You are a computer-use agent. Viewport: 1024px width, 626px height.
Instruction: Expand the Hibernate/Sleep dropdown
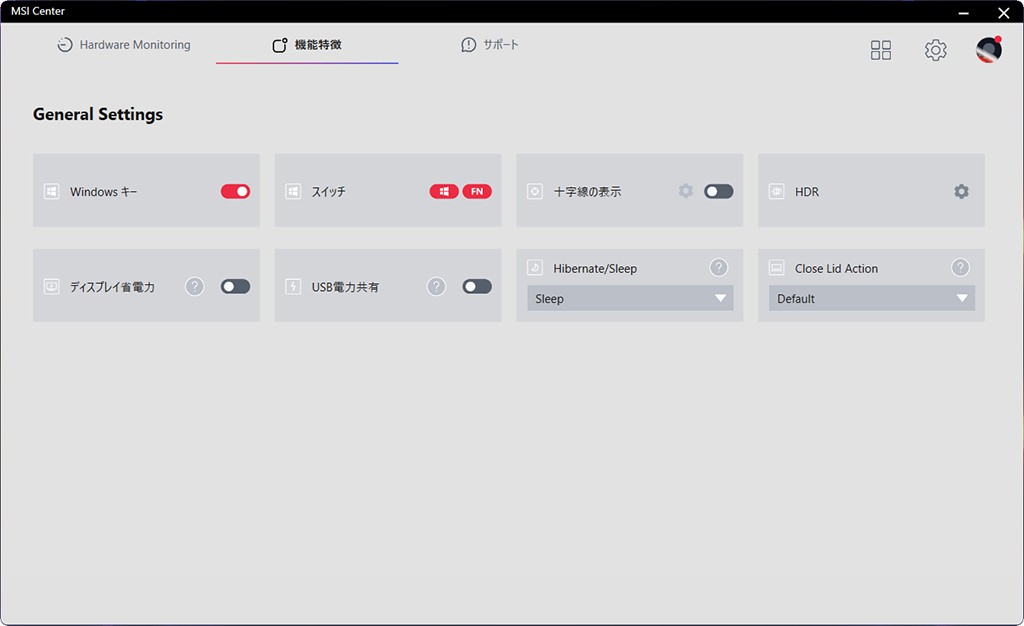click(630, 298)
